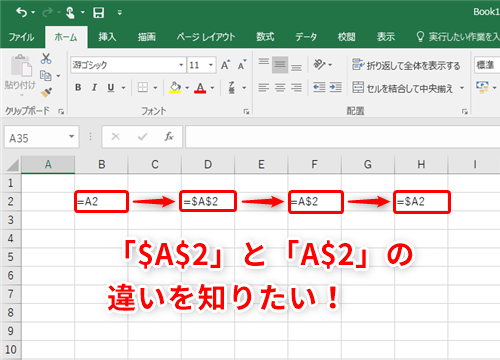This screenshot has width=500, height=360.
Task: Click the Increase Font Size icon
Action: click(x=226, y=65)
